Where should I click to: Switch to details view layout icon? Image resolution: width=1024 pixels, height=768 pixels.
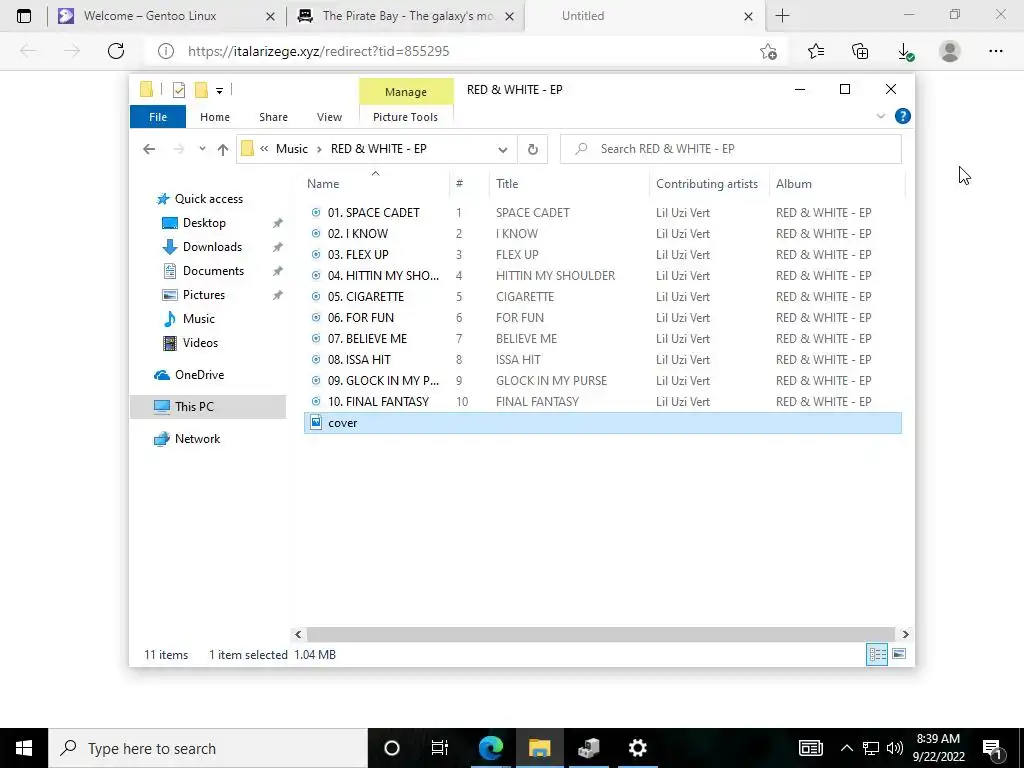tap(876, 654)
